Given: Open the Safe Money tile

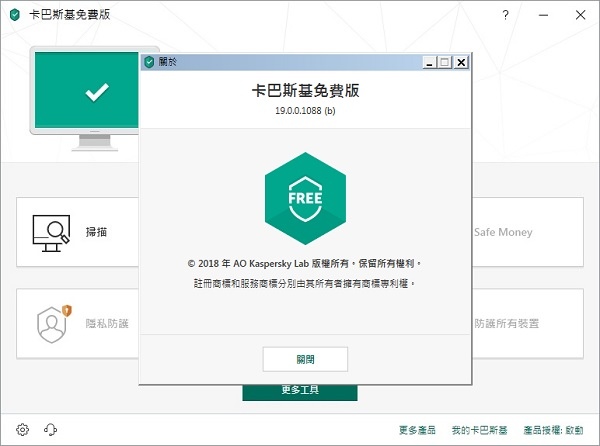Looking at the screenshot, I should click(x=528, y=232).
